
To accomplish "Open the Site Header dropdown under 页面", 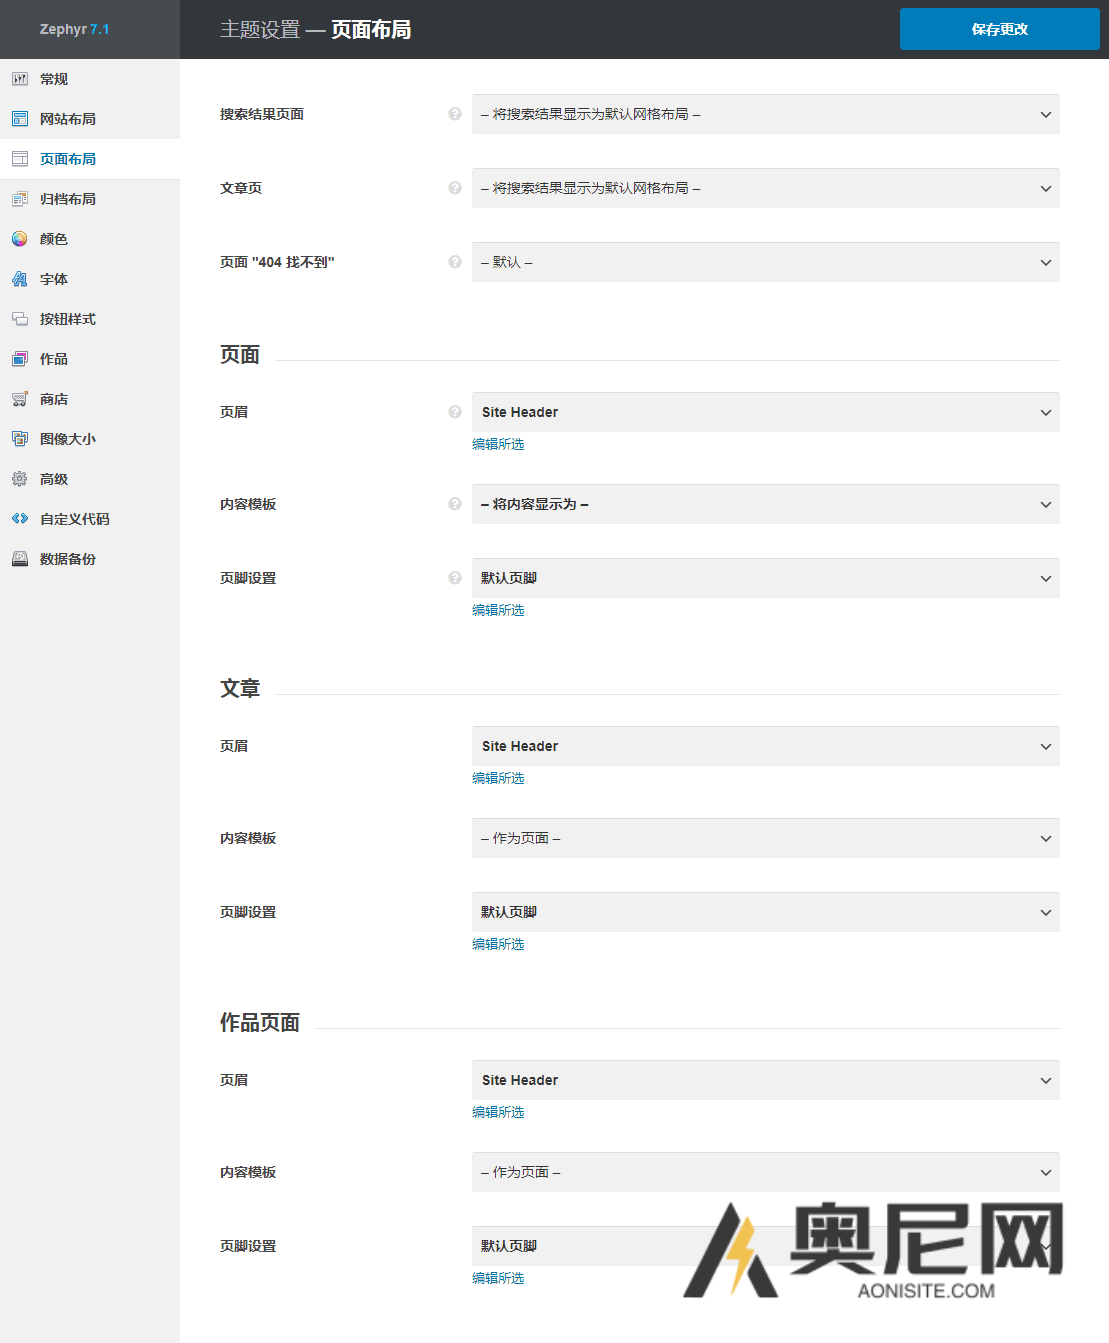I will (765, 411).
